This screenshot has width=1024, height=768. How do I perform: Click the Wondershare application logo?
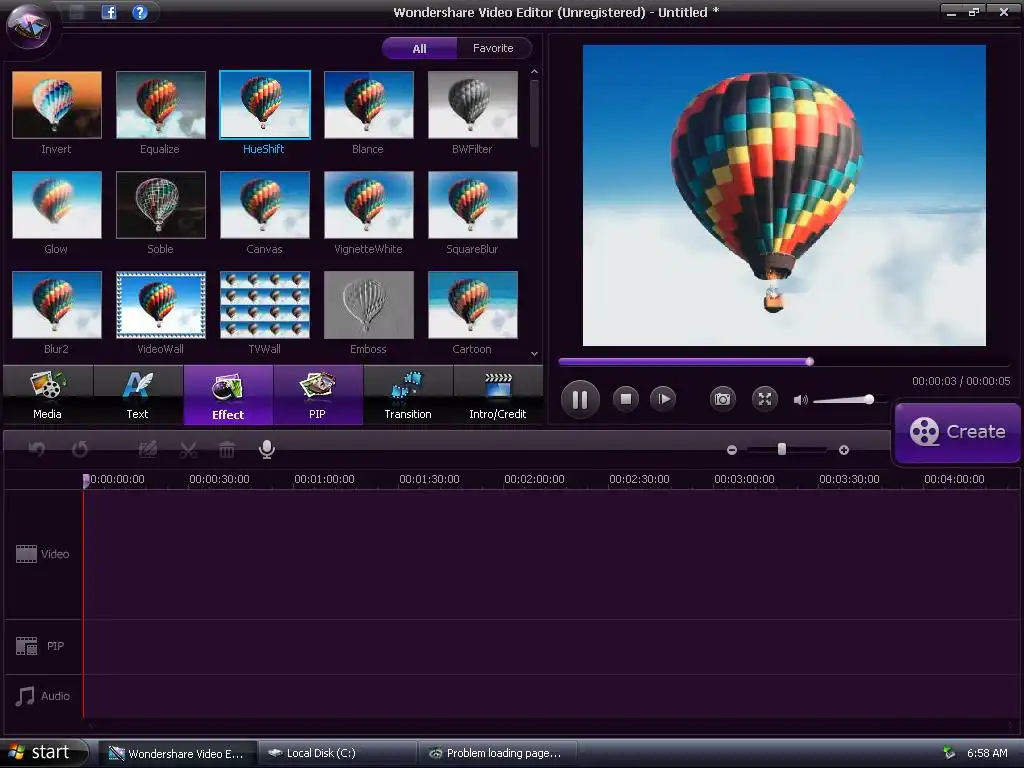(27, 27)
